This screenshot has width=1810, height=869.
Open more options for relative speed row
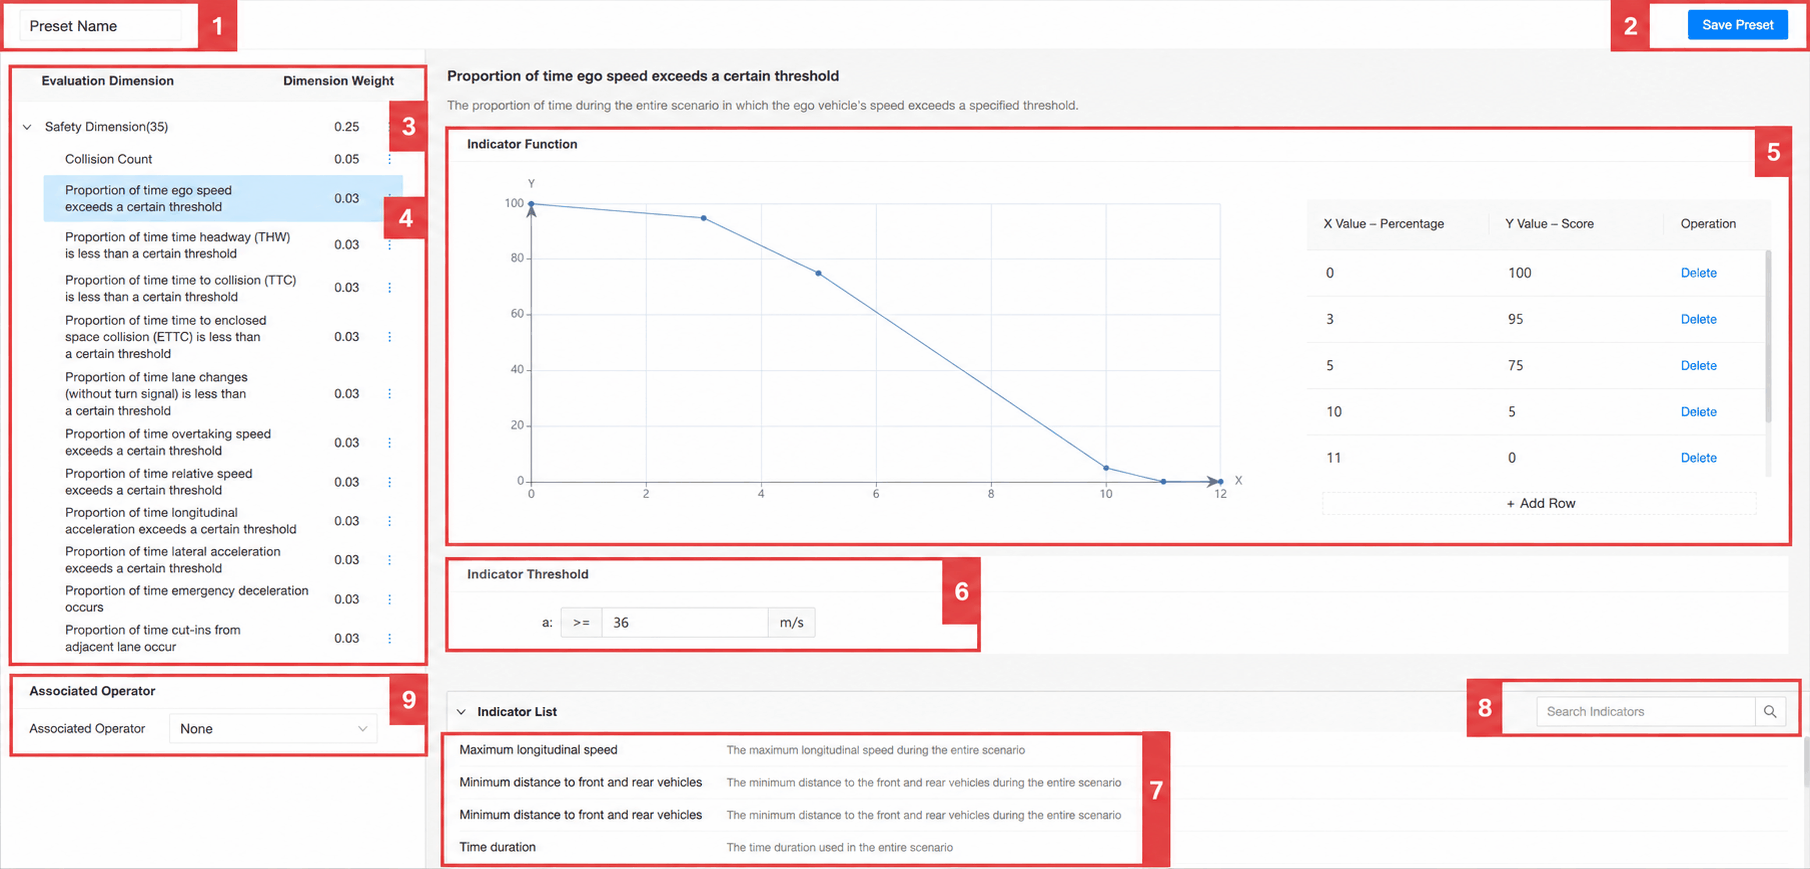click(390, 482)
